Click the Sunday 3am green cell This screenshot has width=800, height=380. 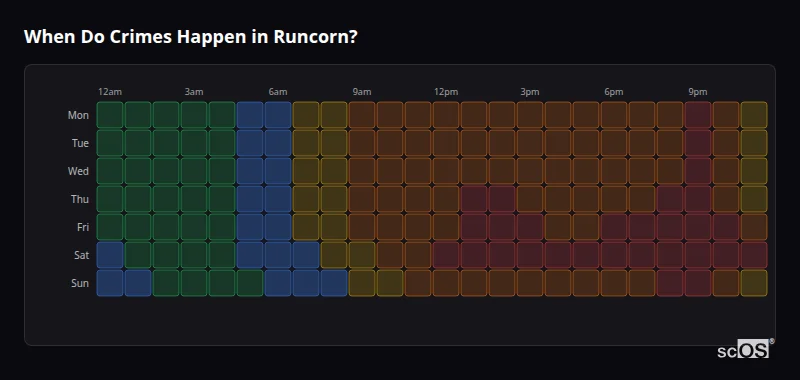(194, 283)
